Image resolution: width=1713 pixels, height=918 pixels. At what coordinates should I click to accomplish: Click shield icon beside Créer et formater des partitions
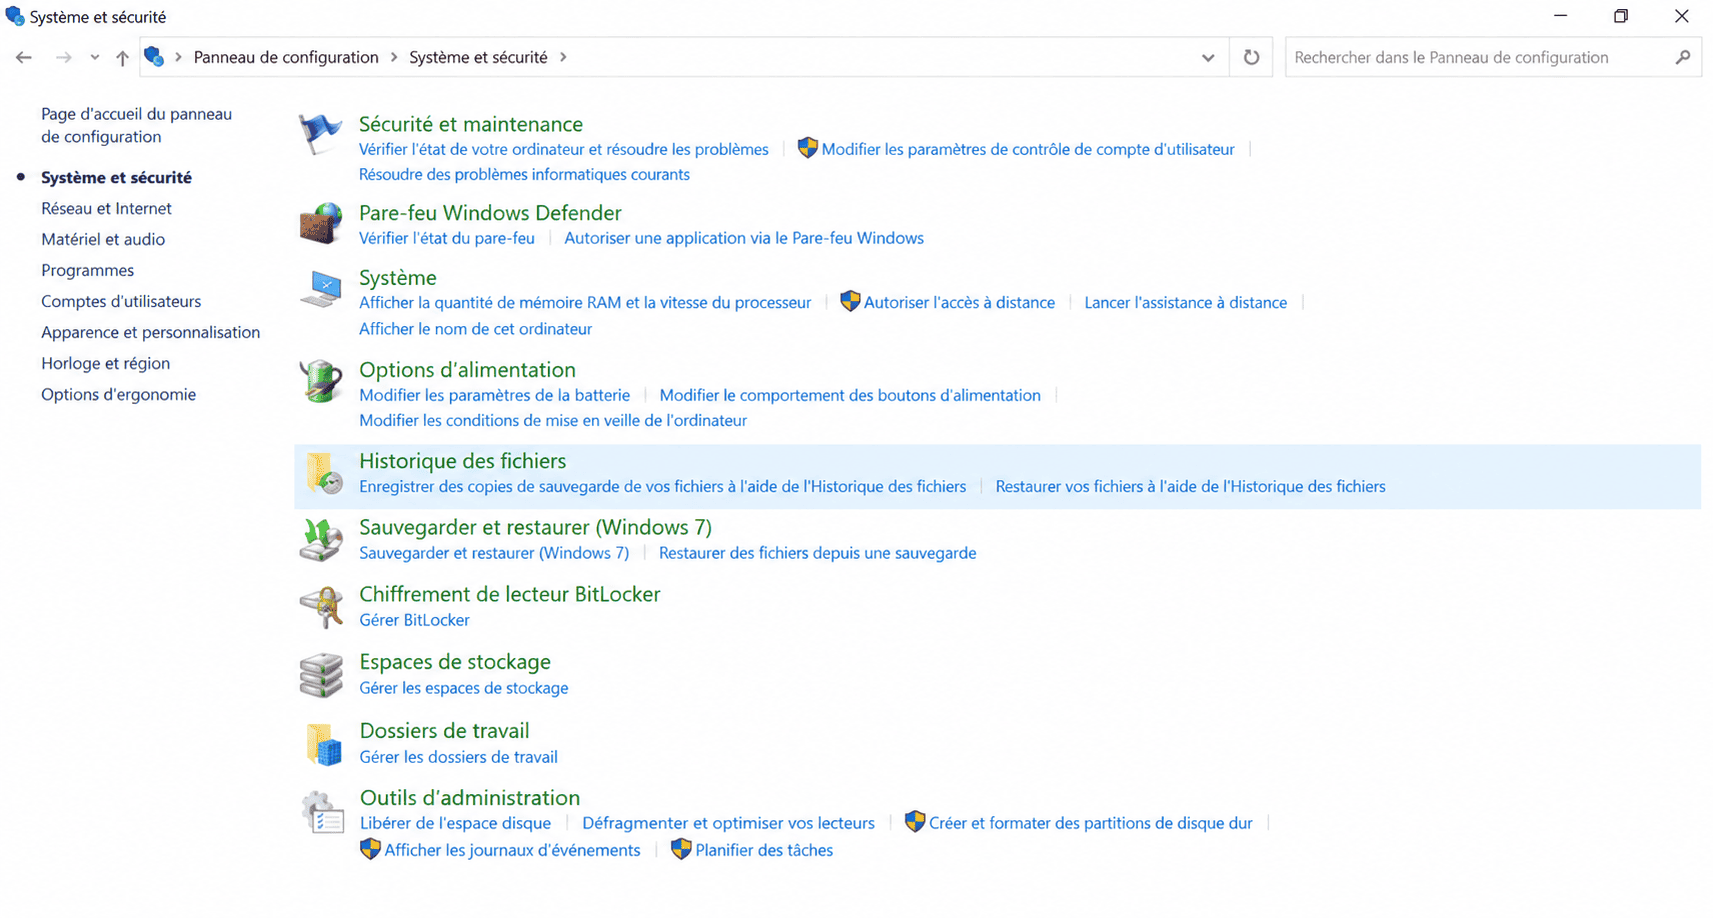pyautogui.click(x=914, y=821)
